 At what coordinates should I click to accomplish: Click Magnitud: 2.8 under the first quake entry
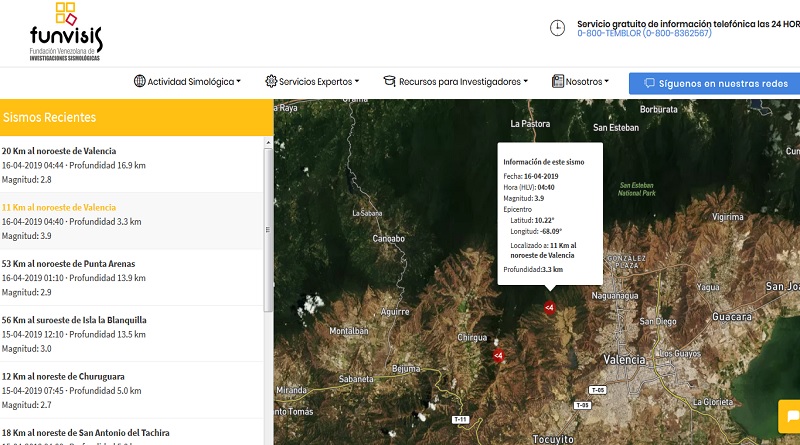[27, 180]
